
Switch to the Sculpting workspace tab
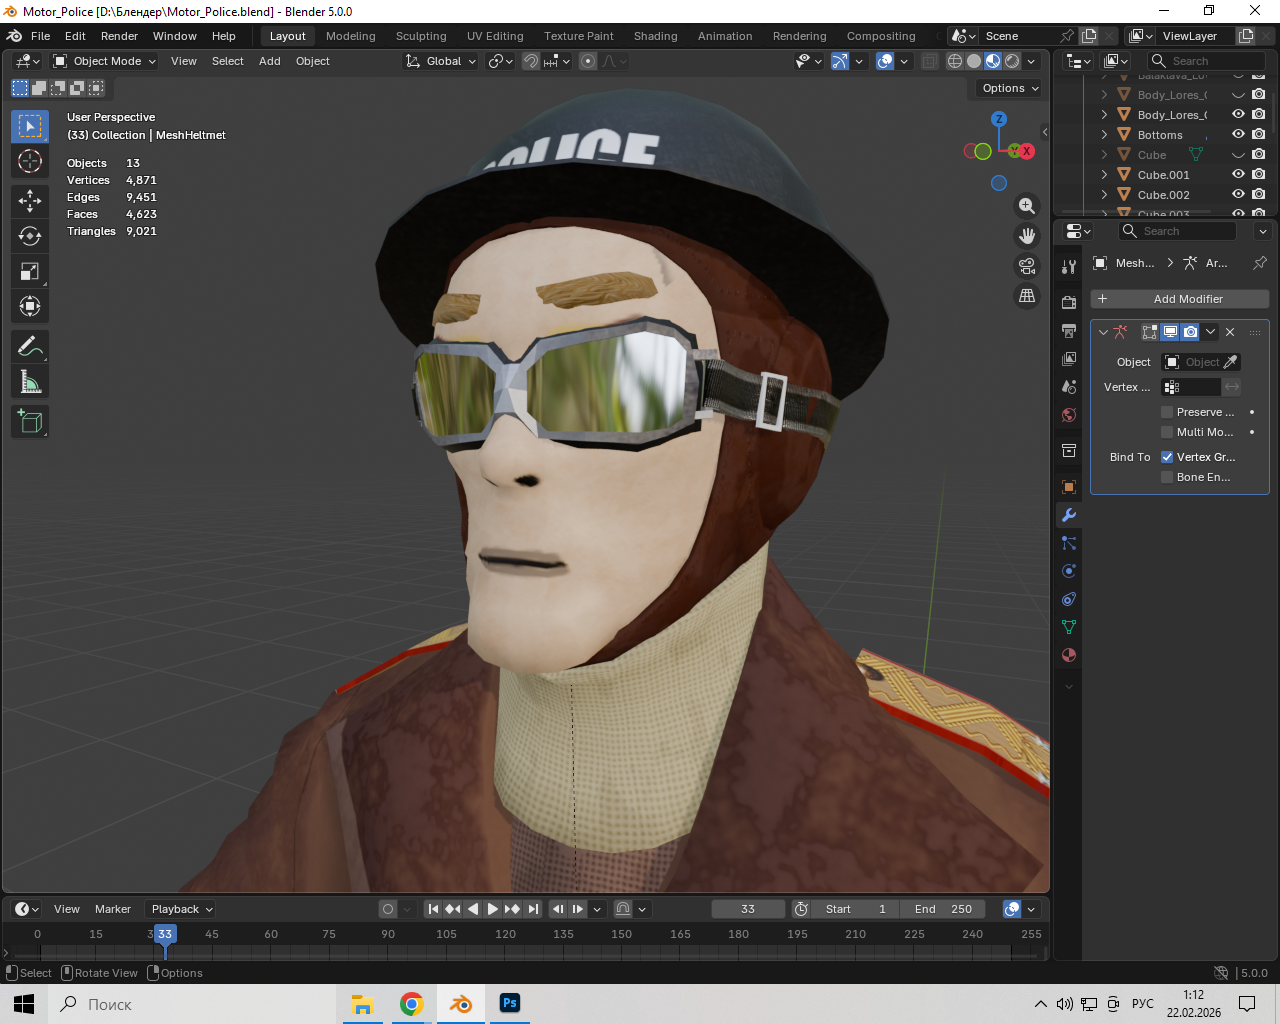pyautogui.click(x=421, y=36)
